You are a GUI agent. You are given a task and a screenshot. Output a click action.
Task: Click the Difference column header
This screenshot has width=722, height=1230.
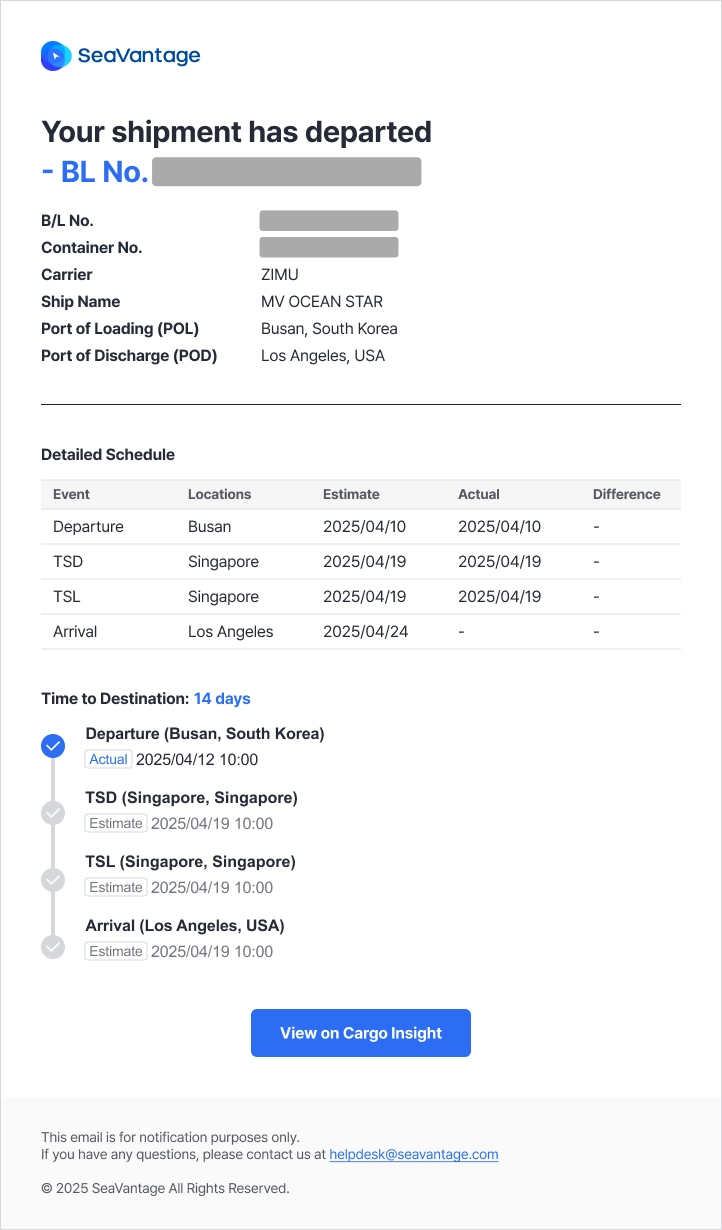pyautogui.click(x=626, y=494)
